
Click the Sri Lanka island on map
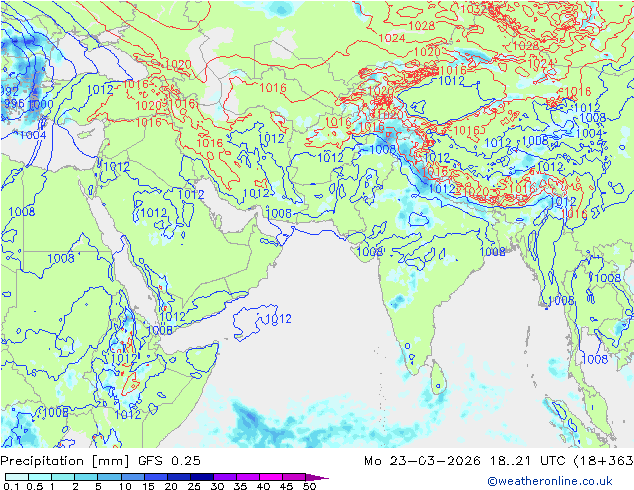(437, 378)
